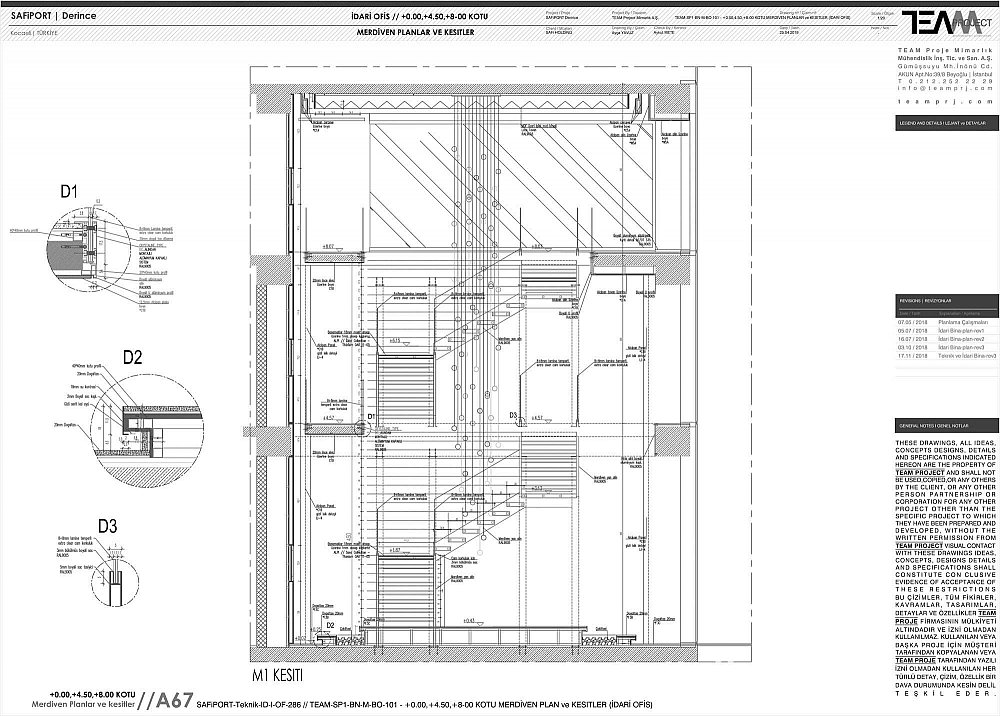1000x716 pixels.
Task: Click the 'M1 KESİTİ' section label
Action: click(x=277, y=675)
